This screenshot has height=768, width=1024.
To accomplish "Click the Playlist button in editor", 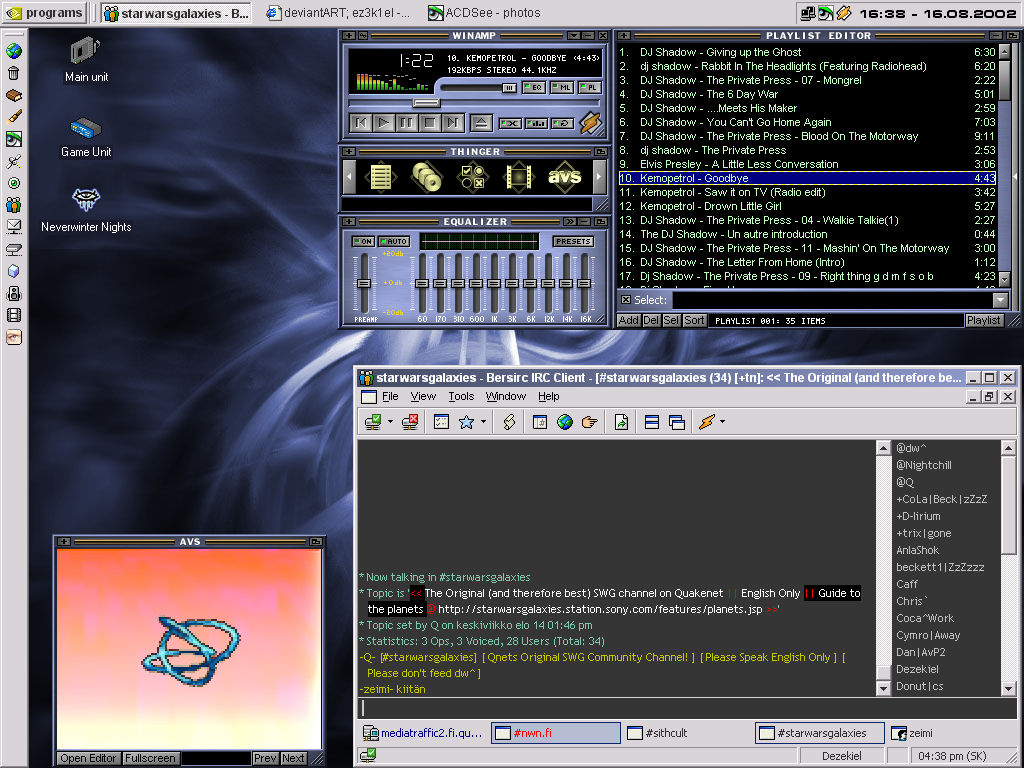I will [x=984, y=320].
